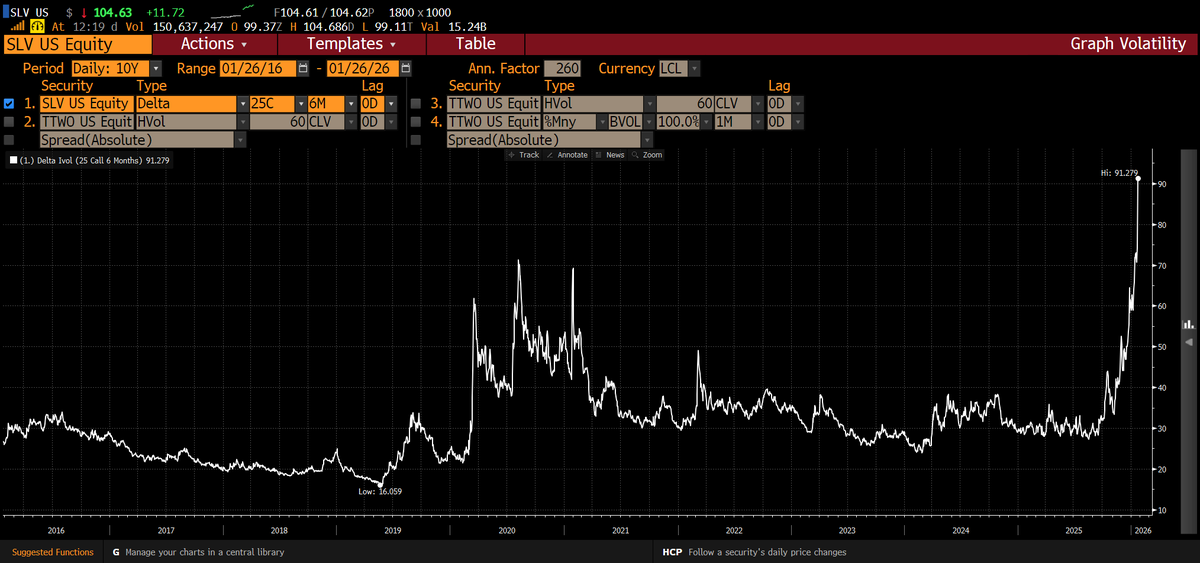Enable series 2 TTWO HVol checkbox
1200x563 pixels.
(9, 121)
